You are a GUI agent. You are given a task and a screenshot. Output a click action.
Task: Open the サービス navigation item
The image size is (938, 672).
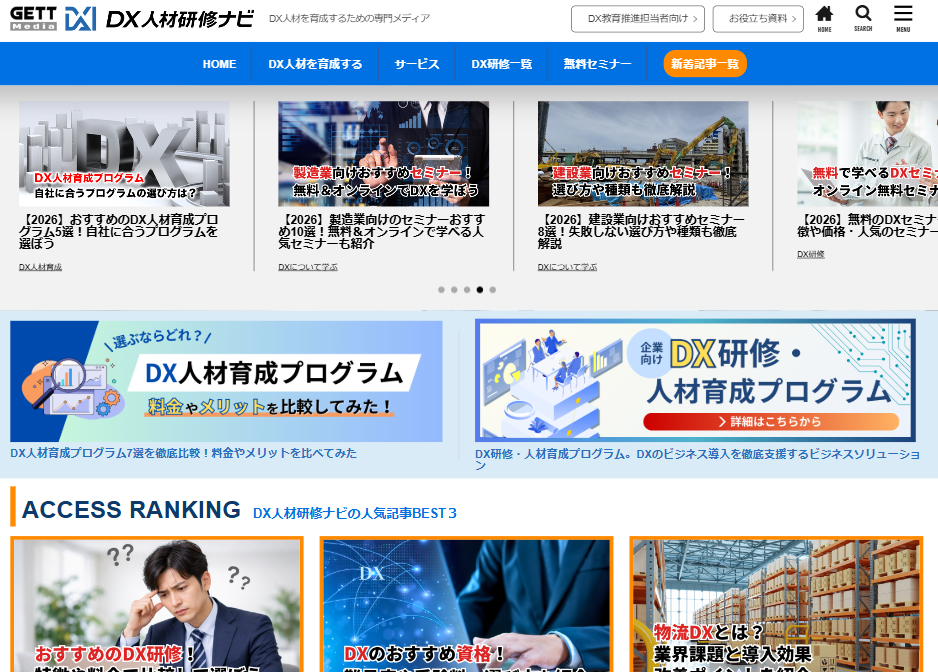[x=417, y=64]
